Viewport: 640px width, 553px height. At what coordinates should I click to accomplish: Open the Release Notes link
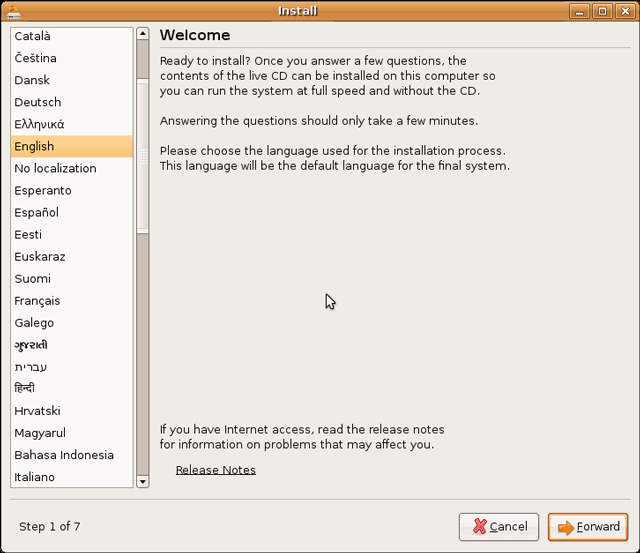[215, 470]
